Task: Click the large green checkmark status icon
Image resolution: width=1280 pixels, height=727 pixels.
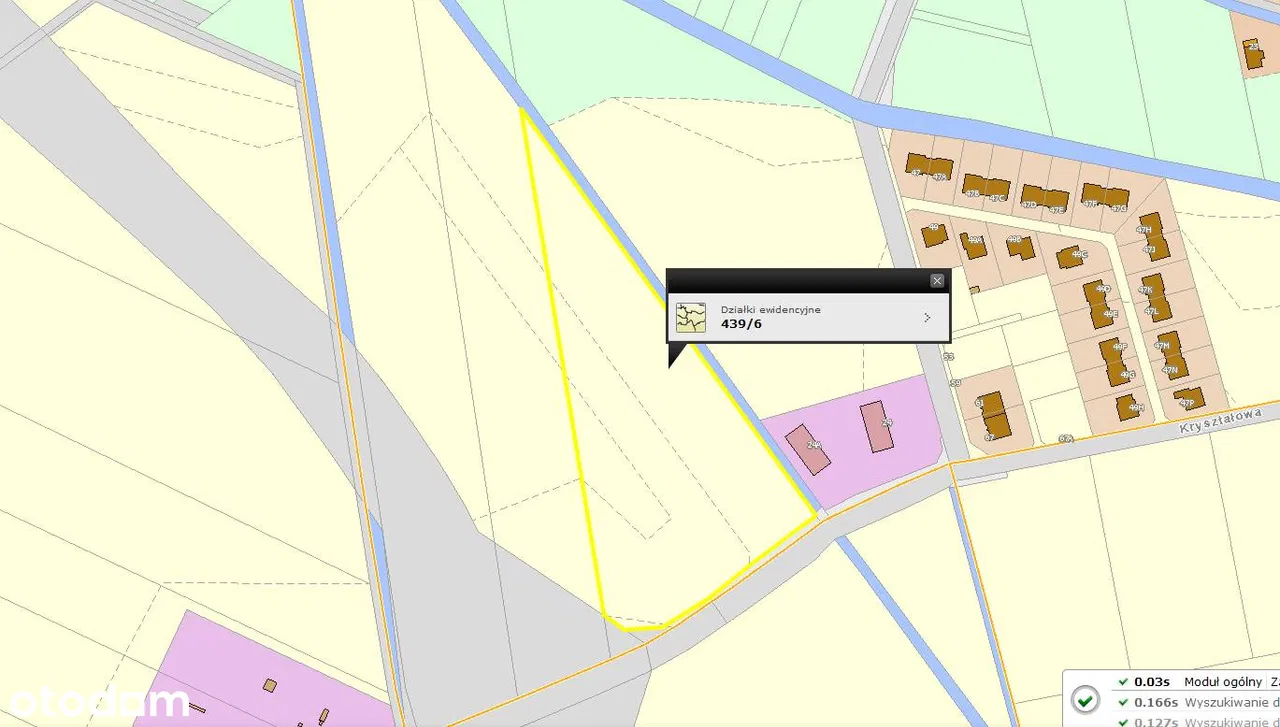Action: 1085,700
